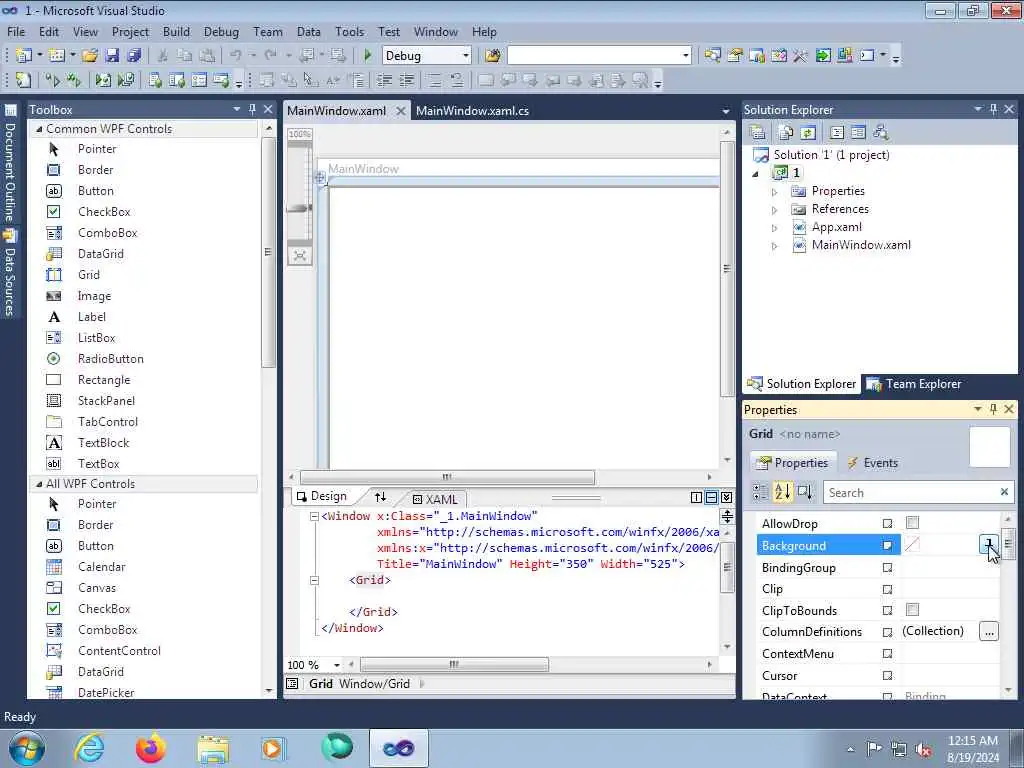This screenshot has height=768, width=1024.
Task: Start debugging with the green play icon
Action: tap(368, 56)
